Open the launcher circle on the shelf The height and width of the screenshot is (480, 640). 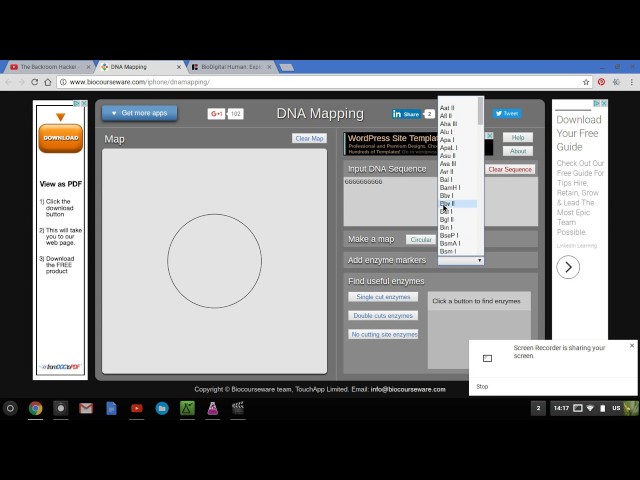10,408
